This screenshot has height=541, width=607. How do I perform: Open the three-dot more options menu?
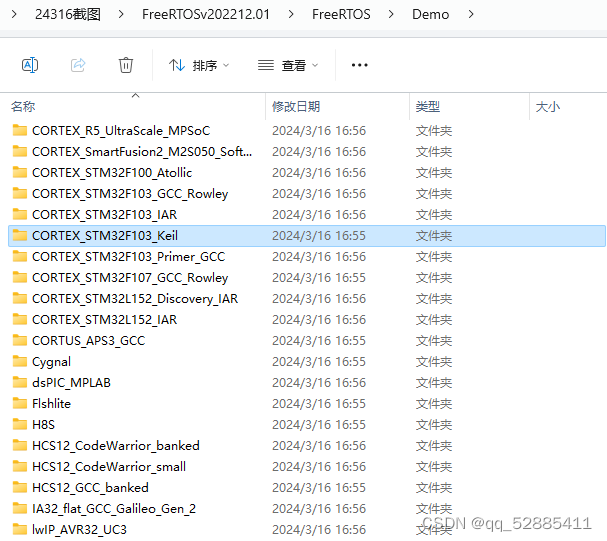click(360, 65)
